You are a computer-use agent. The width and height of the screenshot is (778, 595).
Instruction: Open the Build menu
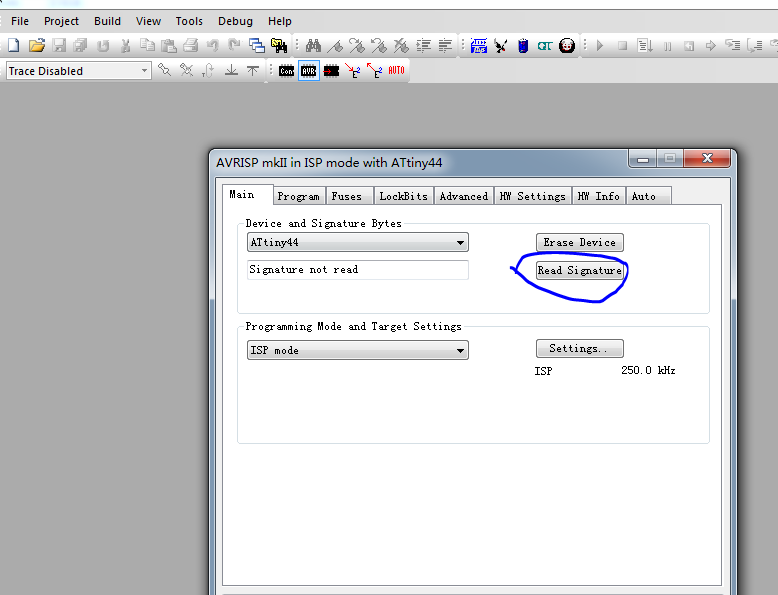point(107,21)
